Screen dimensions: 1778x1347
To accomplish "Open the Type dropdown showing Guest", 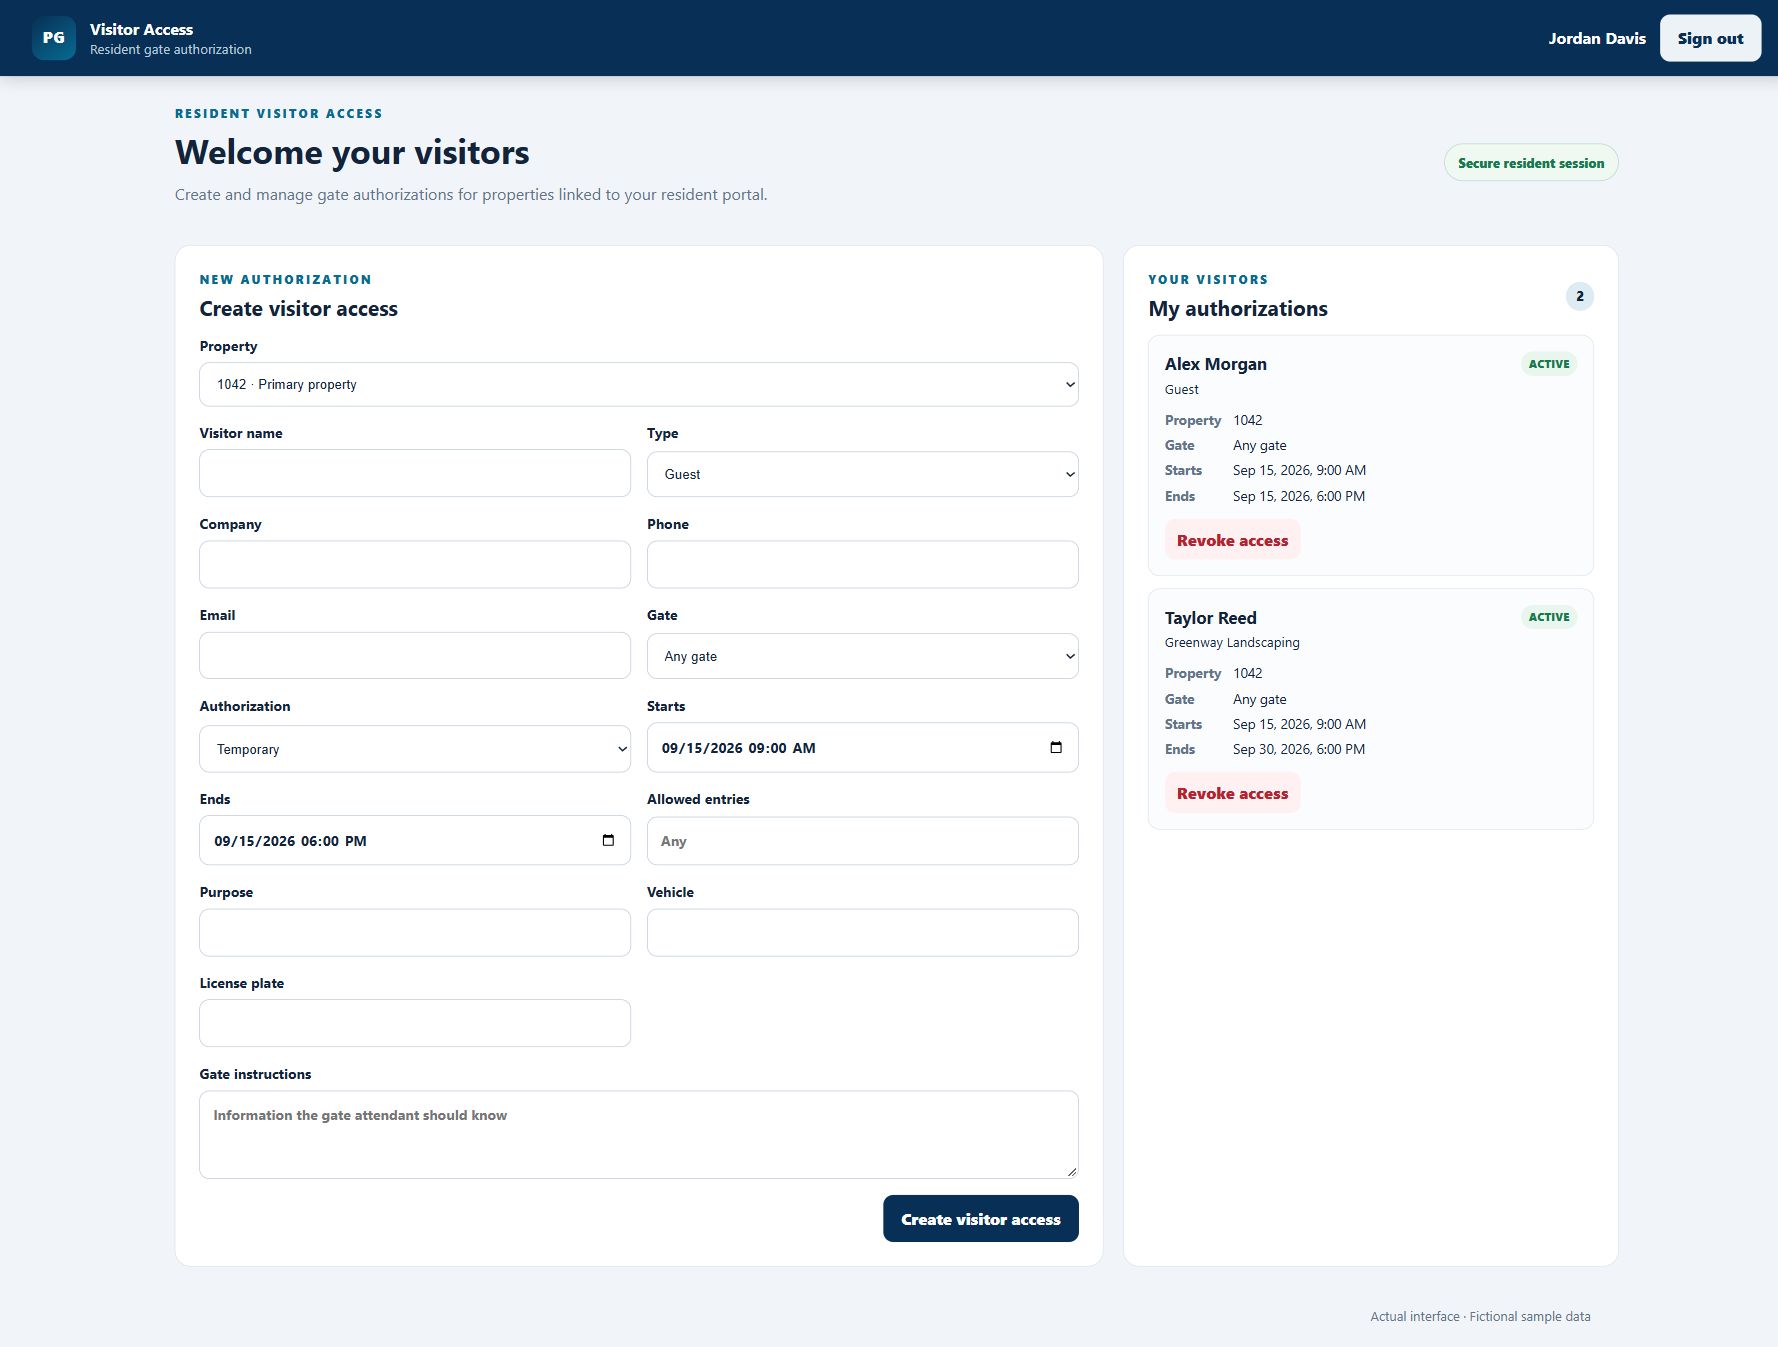I will tap(862, 474).
